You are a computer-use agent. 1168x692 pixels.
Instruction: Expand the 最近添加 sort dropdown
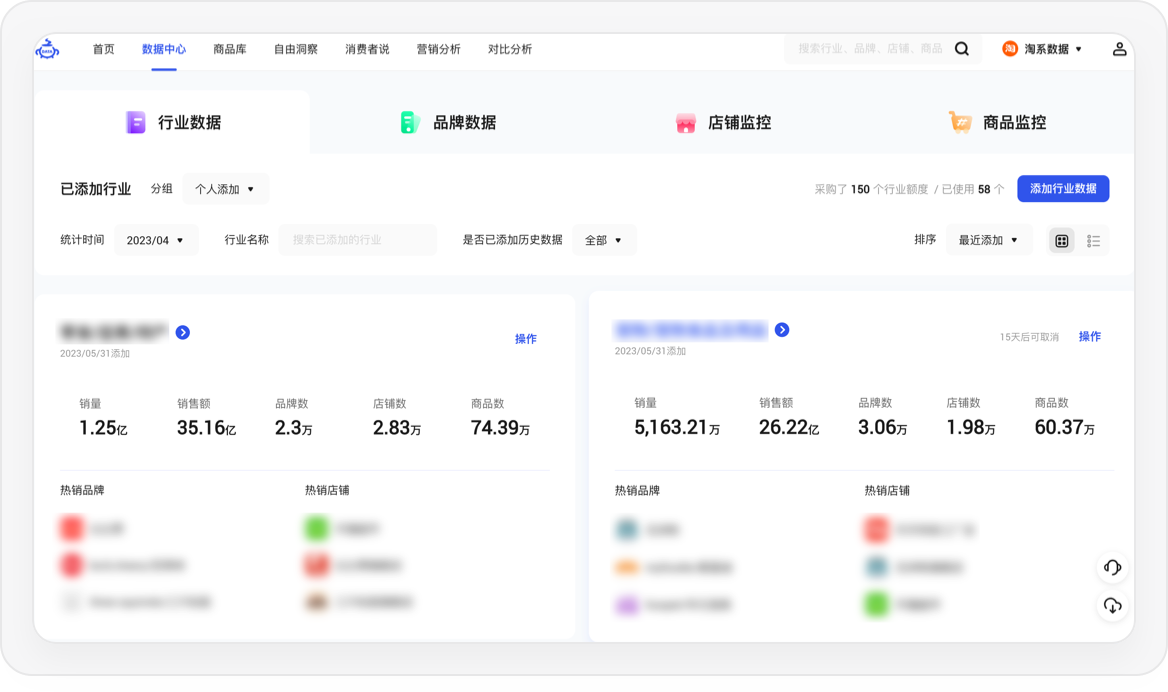988,240
